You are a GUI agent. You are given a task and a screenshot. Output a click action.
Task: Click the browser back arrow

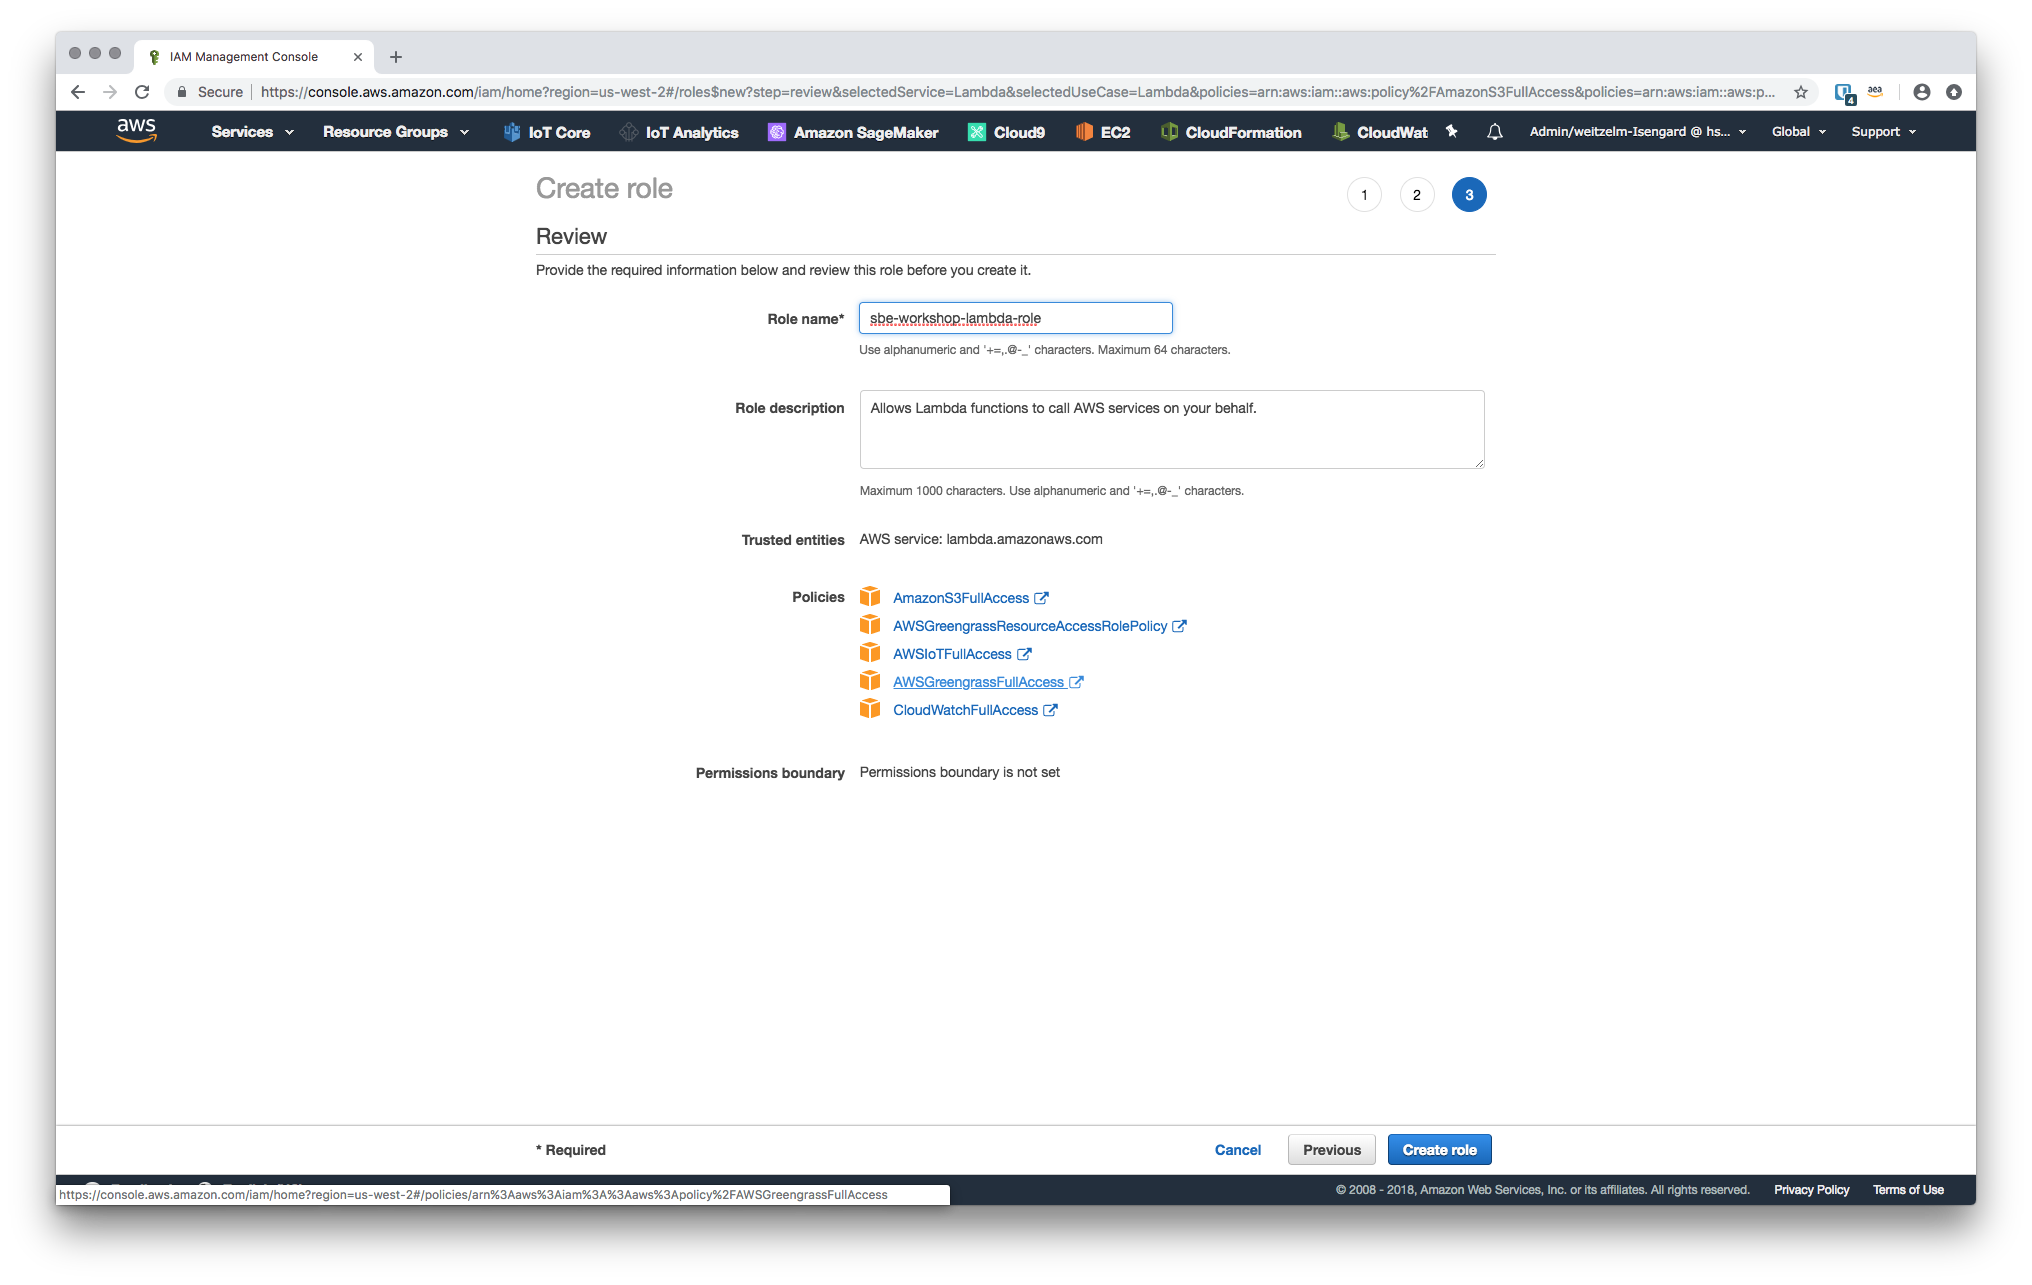(x=78, y=92)
